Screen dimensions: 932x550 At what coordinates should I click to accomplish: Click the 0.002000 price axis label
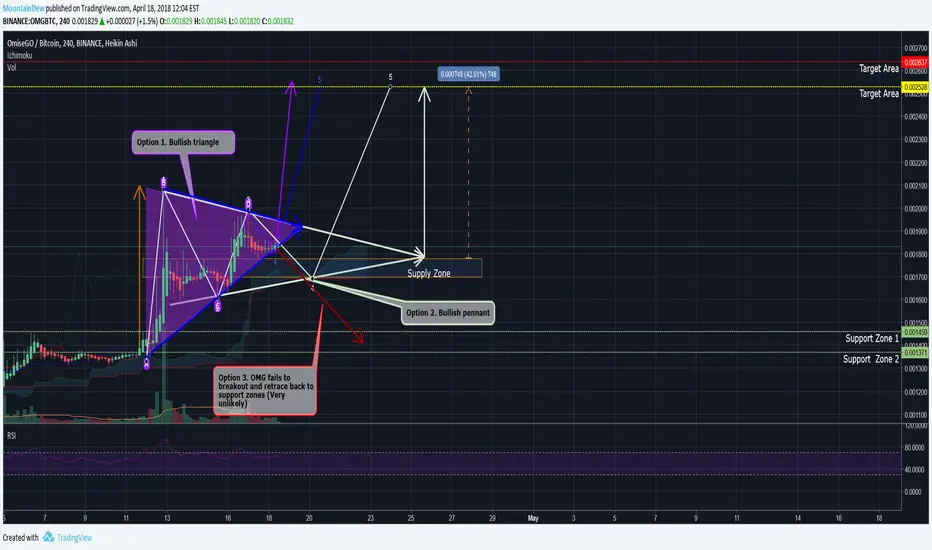click(915, 209)
